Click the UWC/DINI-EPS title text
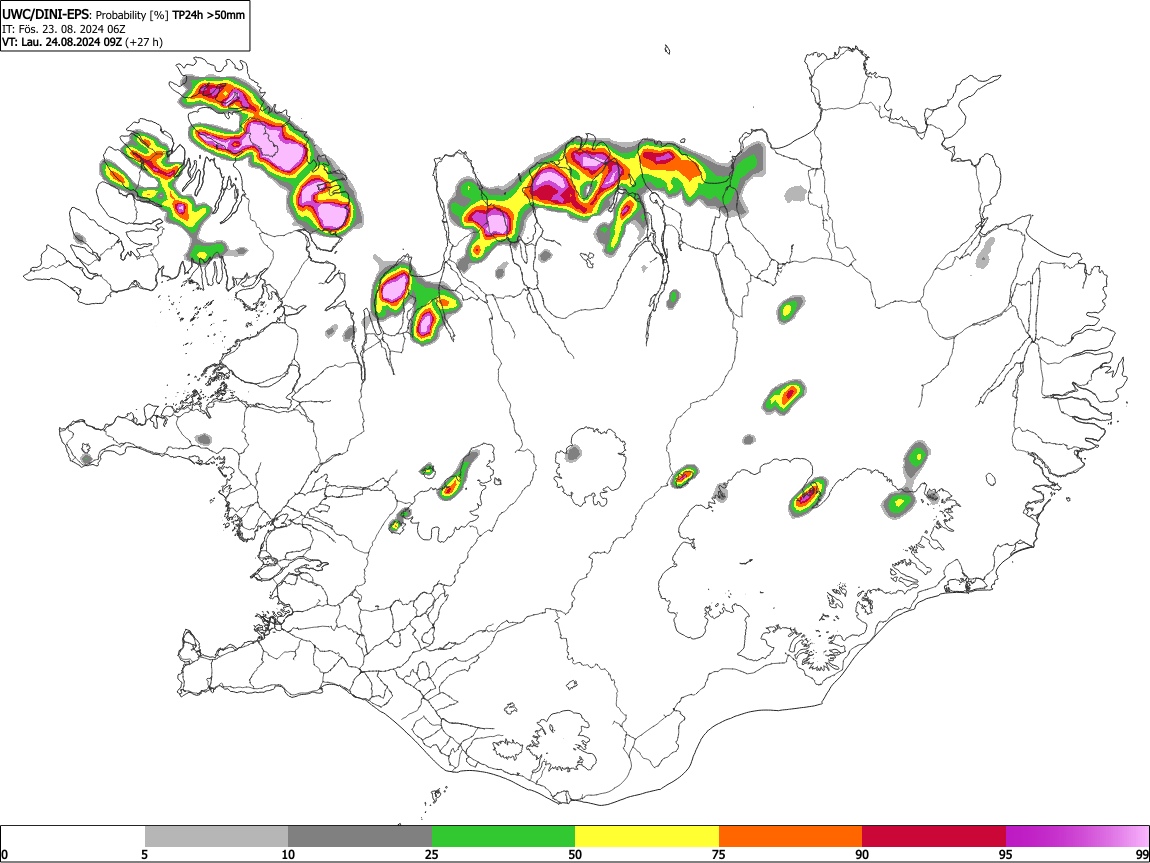Image resolution: width=1150 pixels, height=863 pixels. tap(46, 14)
